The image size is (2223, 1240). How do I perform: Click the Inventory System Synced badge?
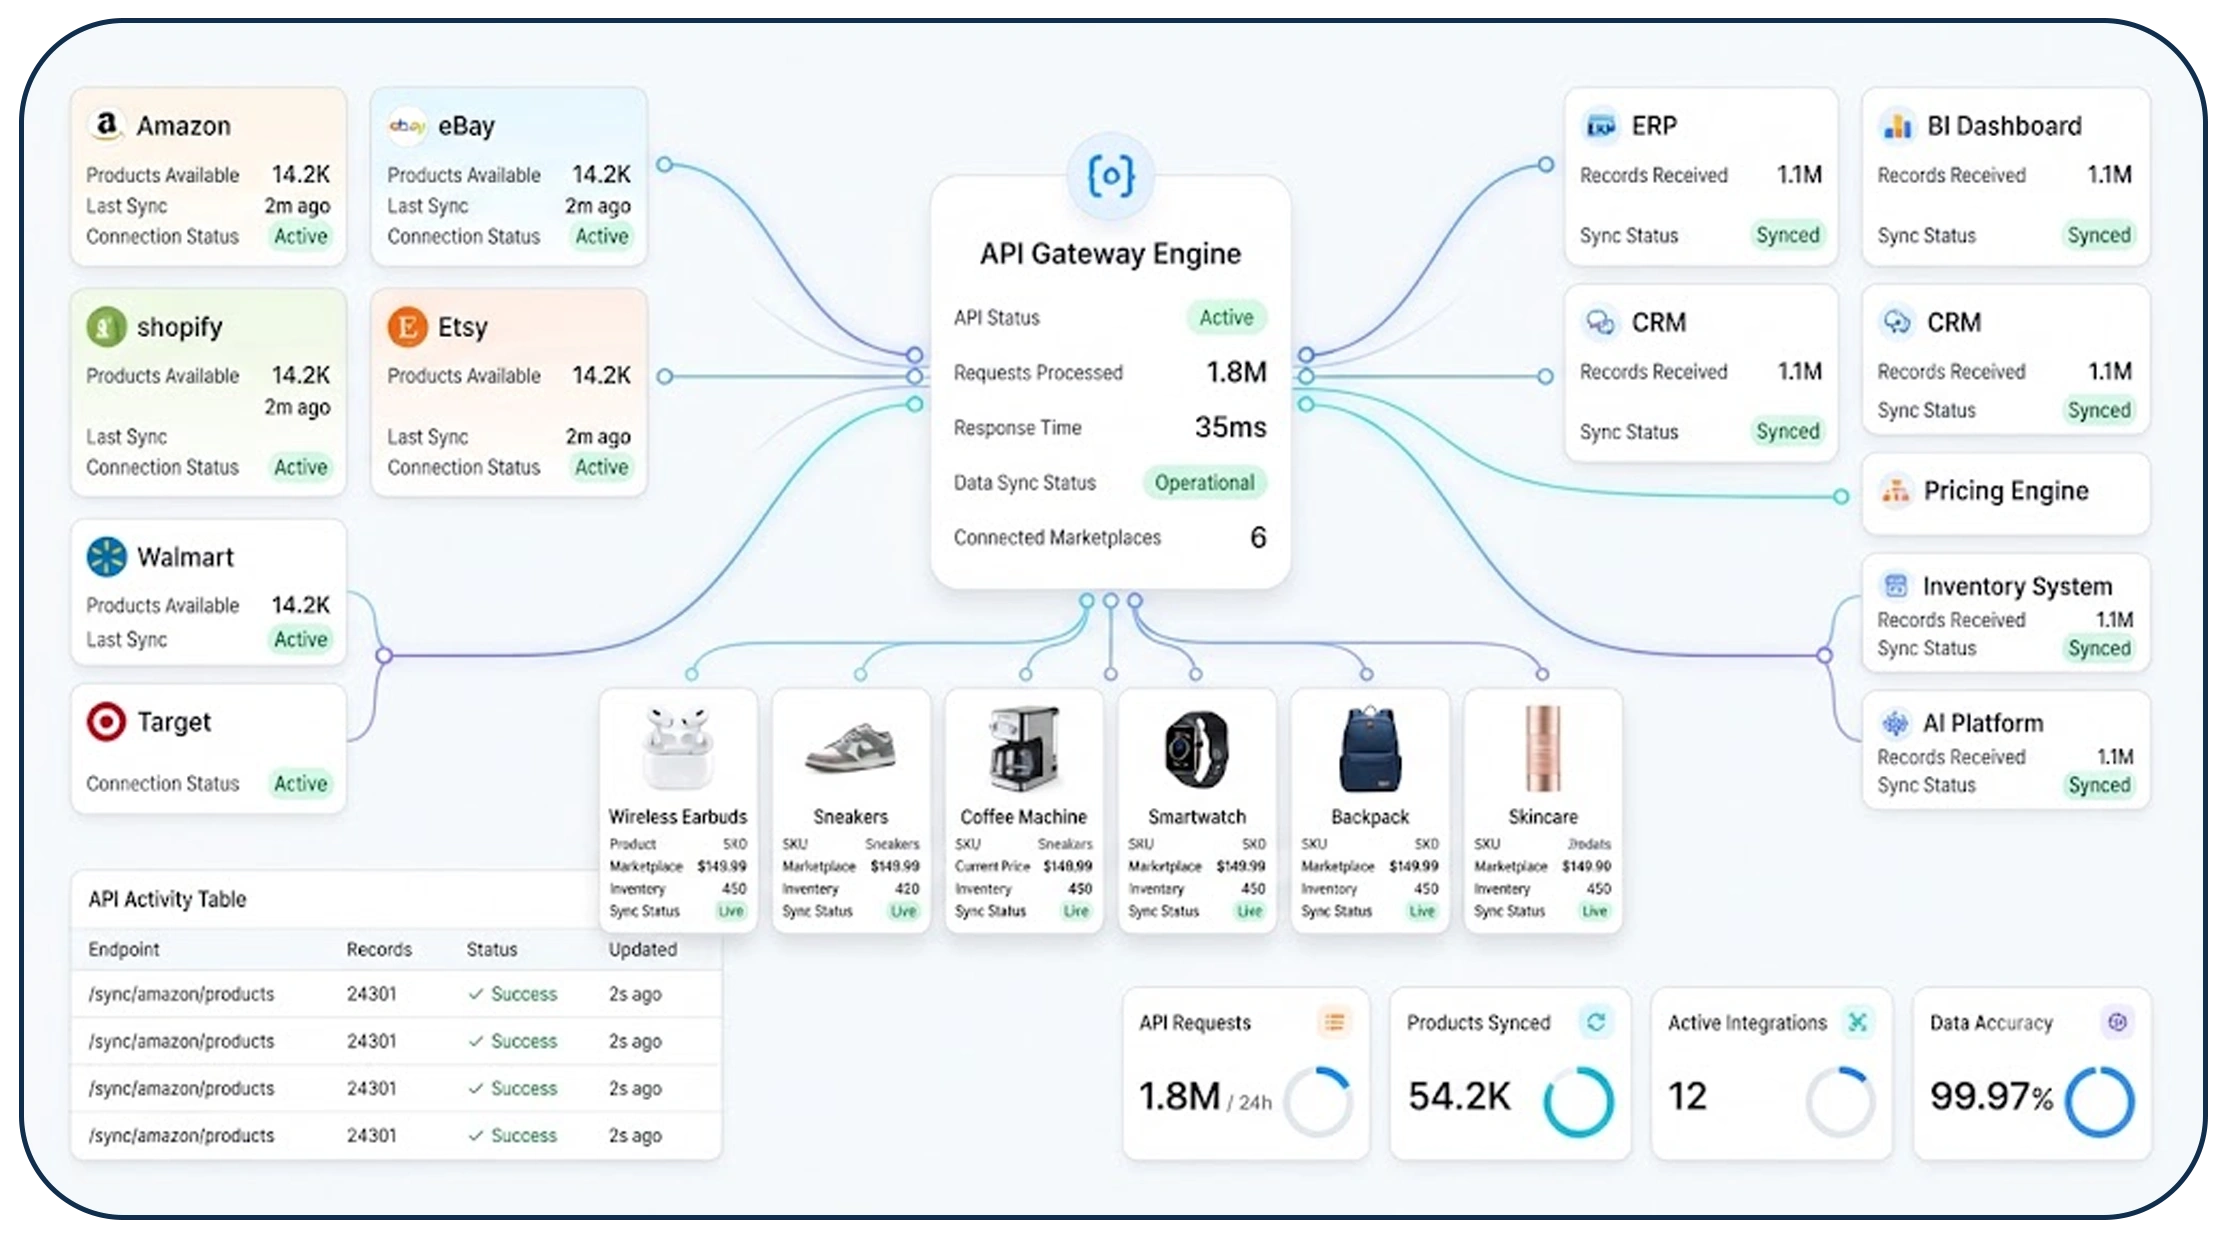2099,649
